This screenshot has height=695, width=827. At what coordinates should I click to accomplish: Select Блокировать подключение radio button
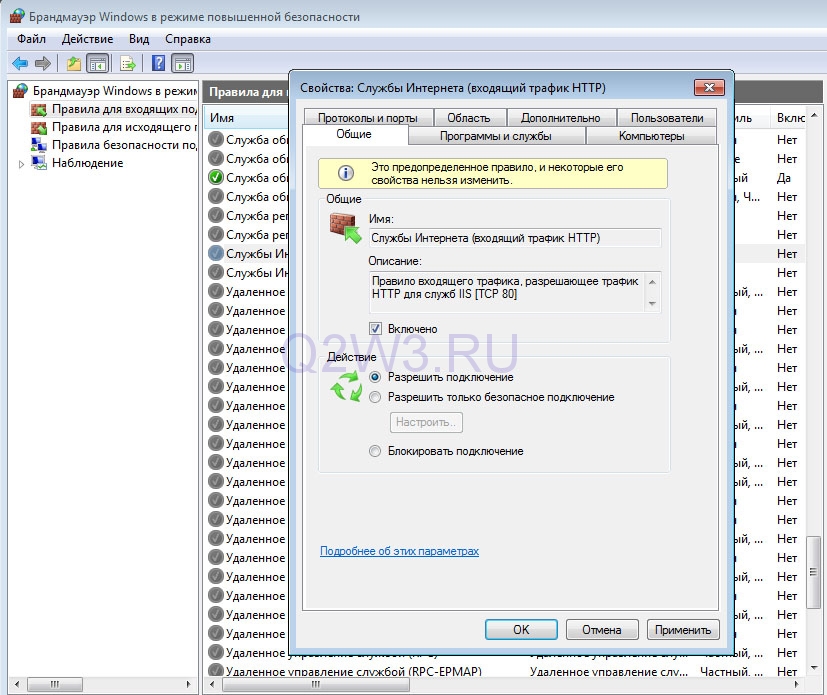[375, 451]
